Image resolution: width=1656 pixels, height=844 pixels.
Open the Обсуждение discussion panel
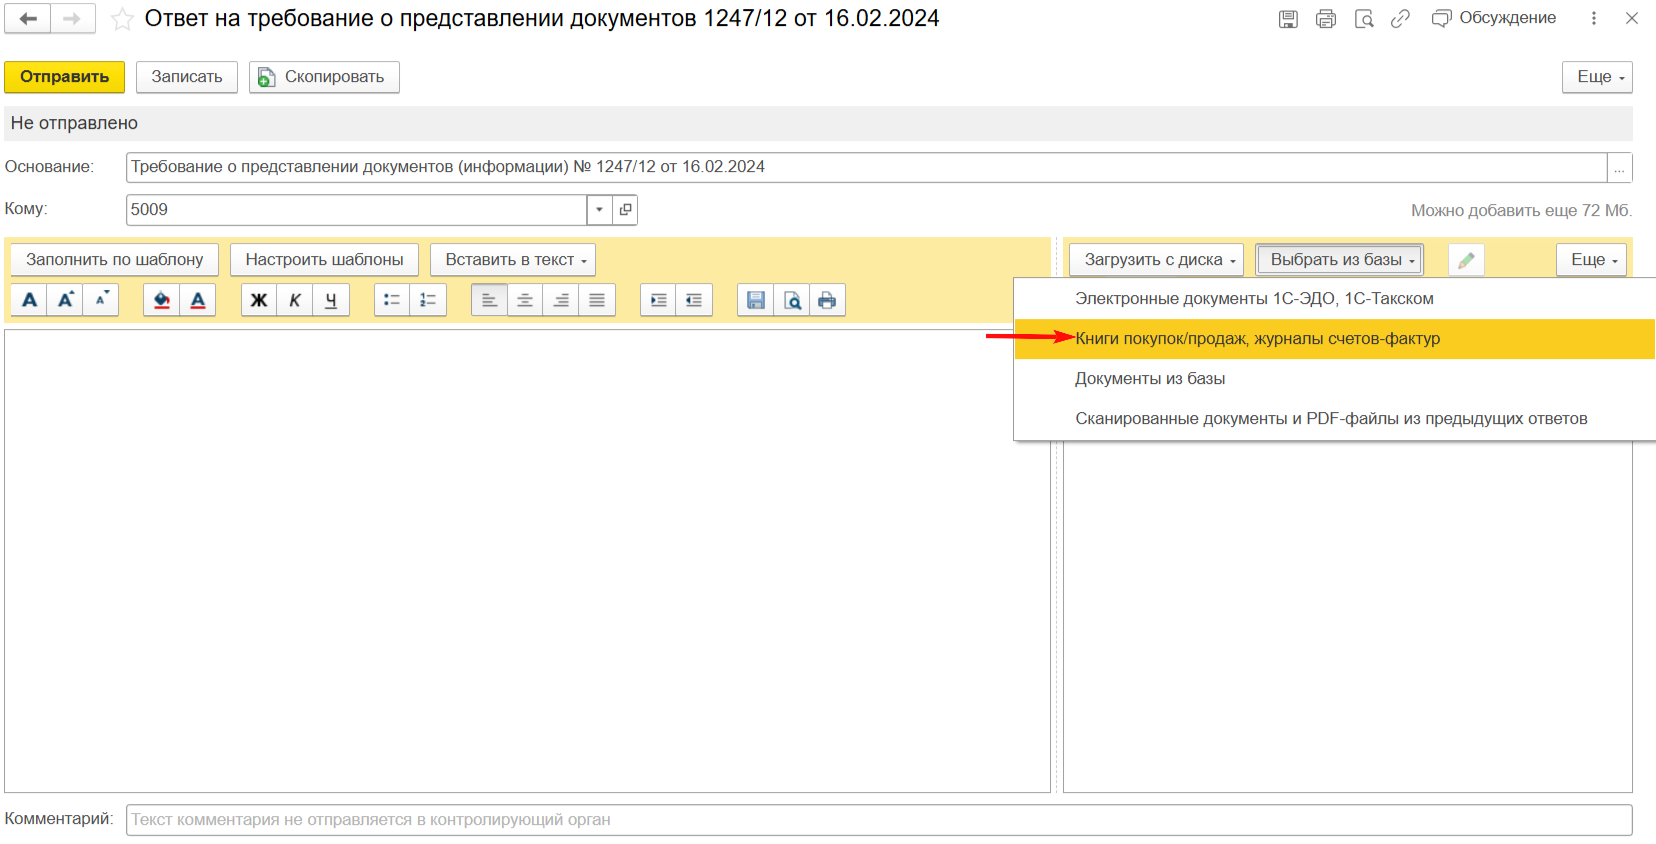click(x=1494, y=18)
